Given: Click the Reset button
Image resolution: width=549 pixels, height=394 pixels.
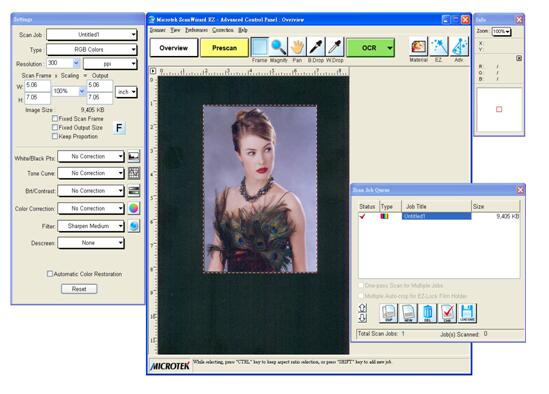Looking at the screenshot, I should point(79,289).
